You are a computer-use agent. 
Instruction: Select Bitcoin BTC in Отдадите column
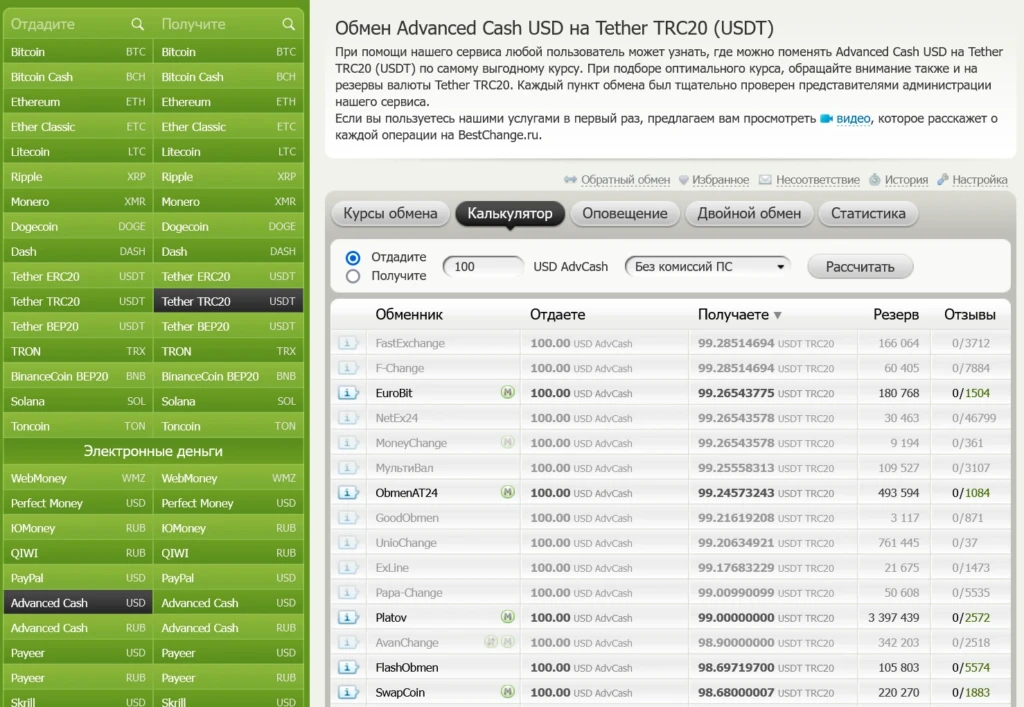78,52
